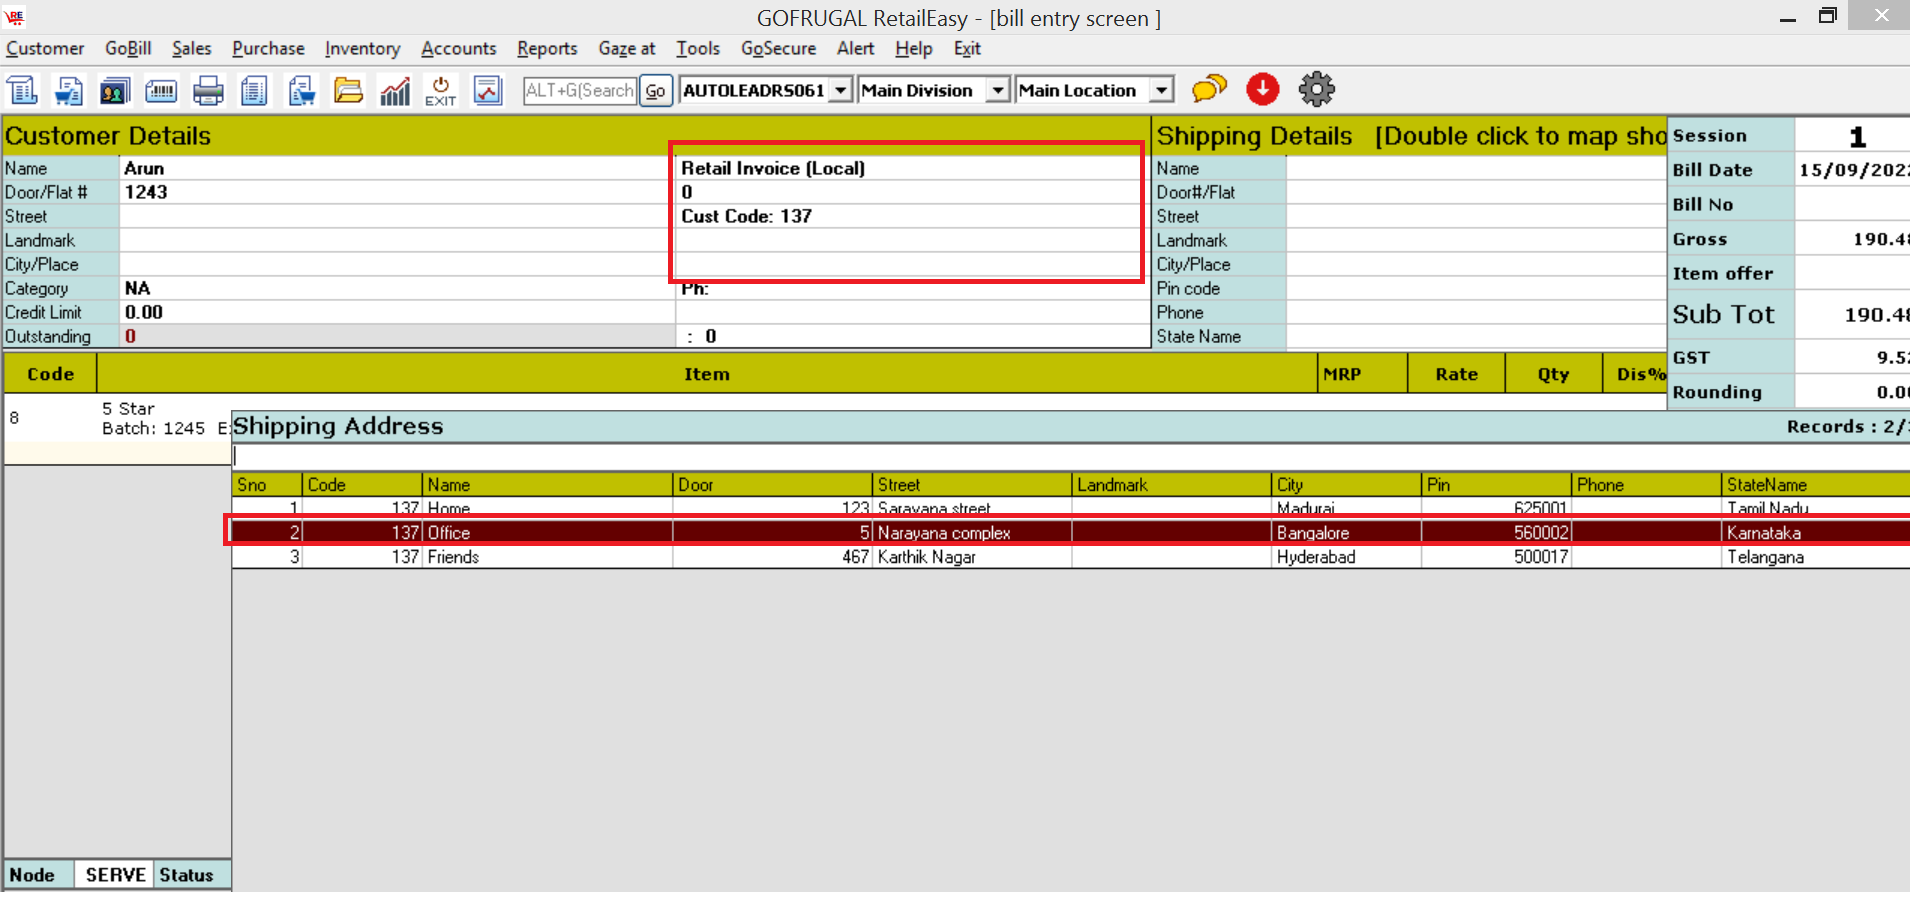Click the Qty column header

click(1553, 374)
